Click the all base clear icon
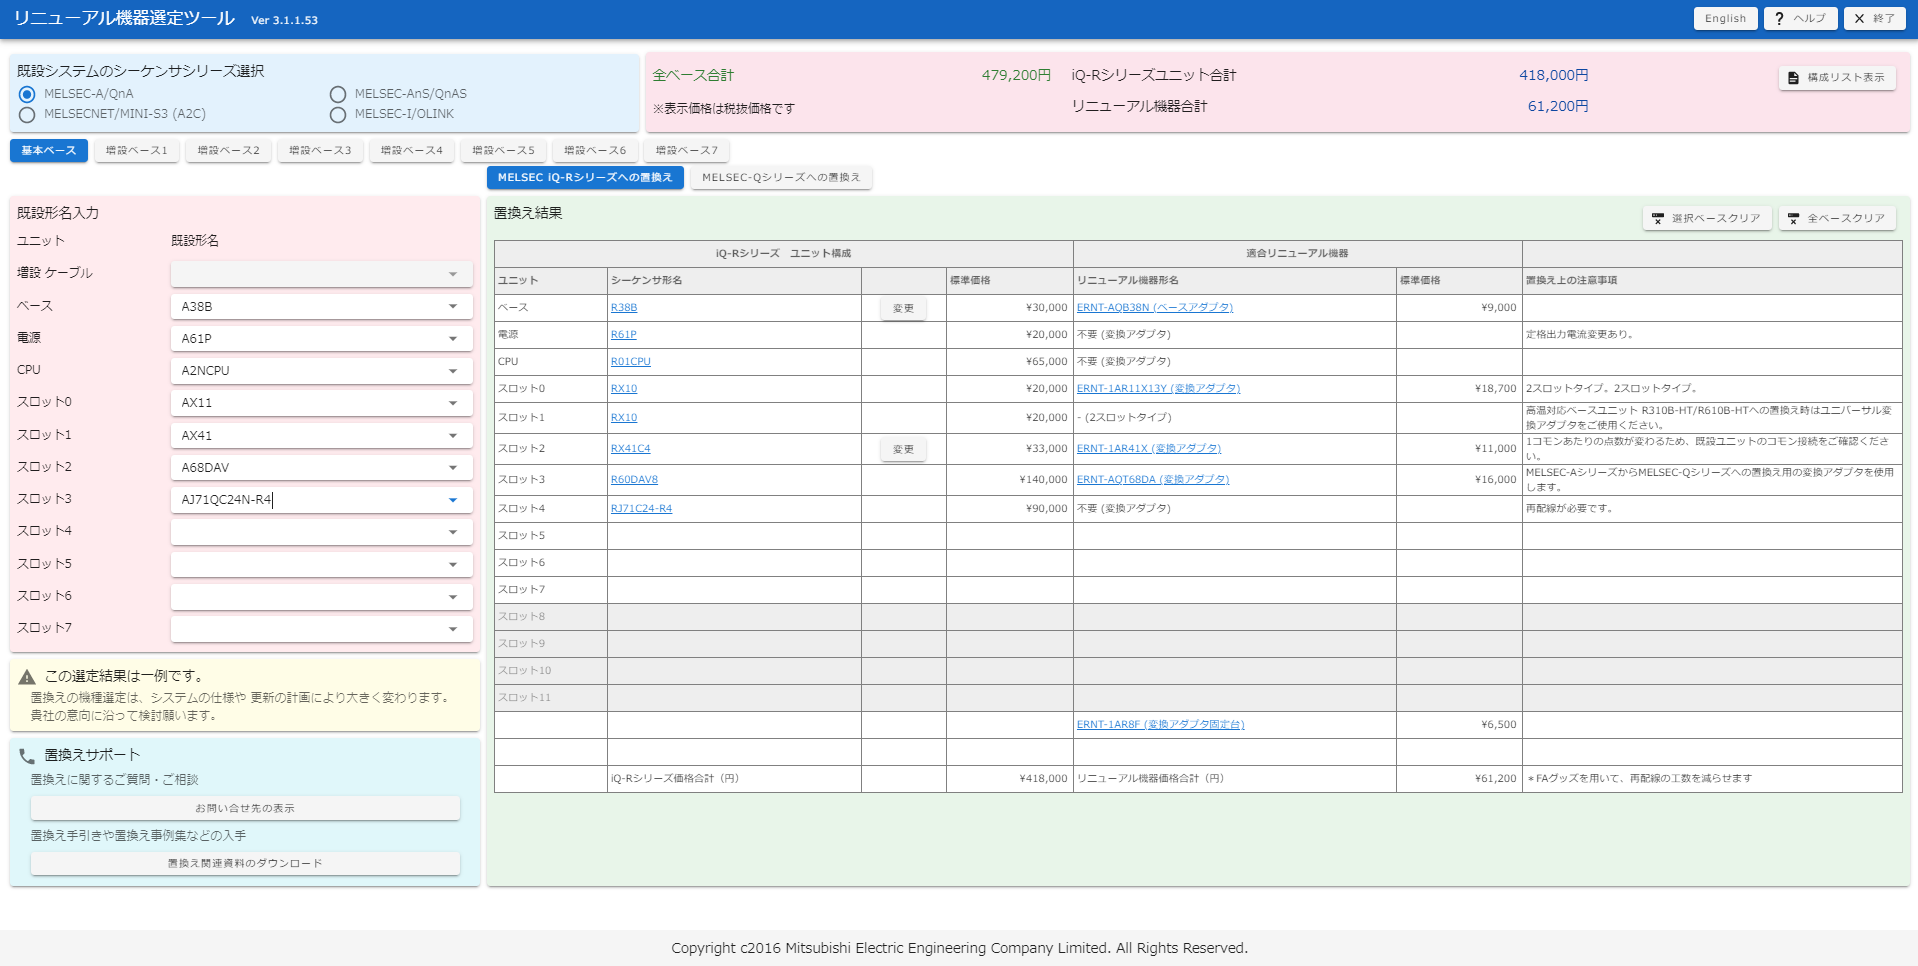The image size is (1918, 966). [x=1794, y=218]
